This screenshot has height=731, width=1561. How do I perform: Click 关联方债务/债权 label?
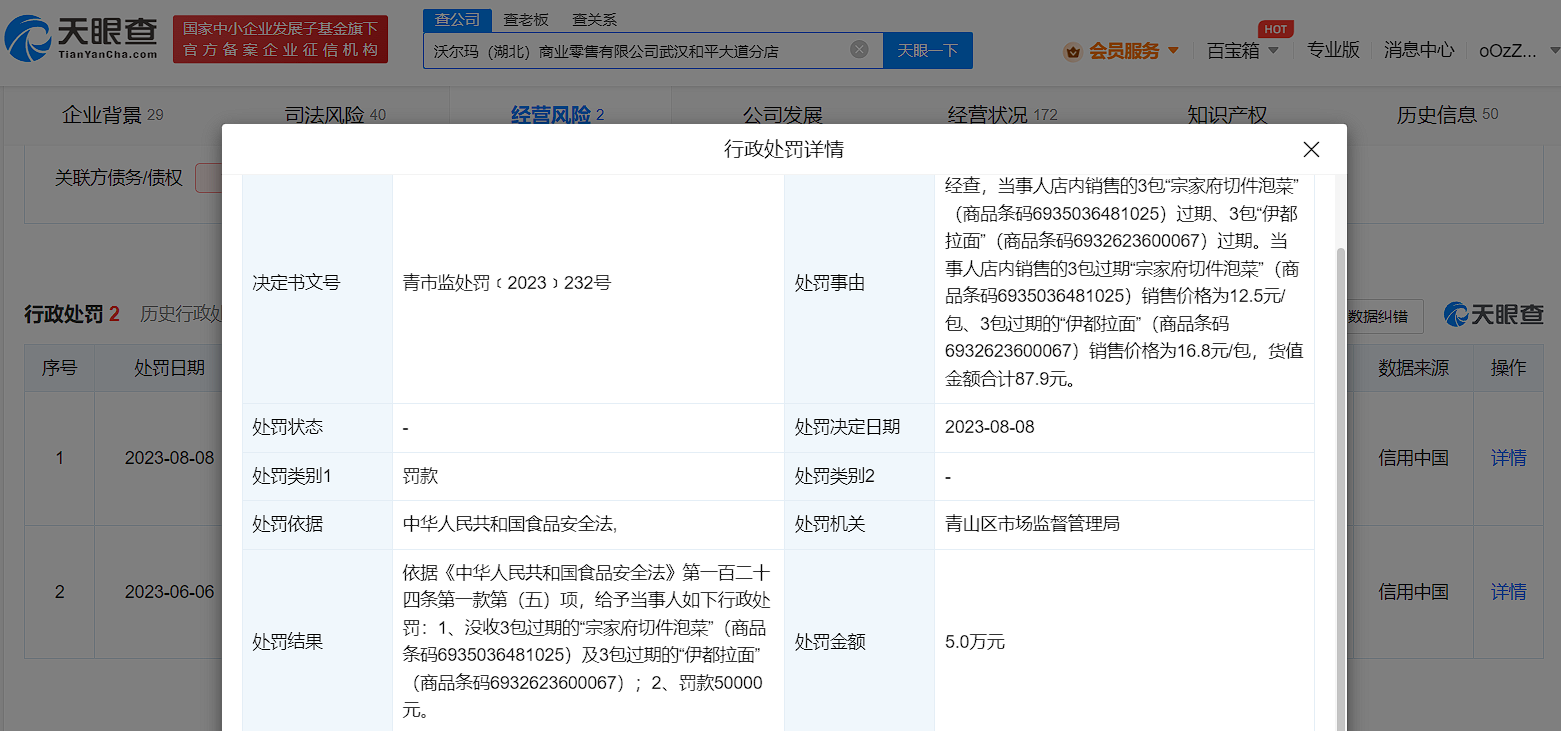tap(119, 178)
